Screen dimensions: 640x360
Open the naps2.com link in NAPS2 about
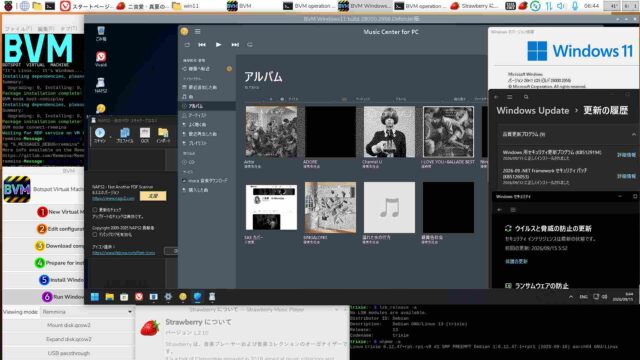coord(113,198)
